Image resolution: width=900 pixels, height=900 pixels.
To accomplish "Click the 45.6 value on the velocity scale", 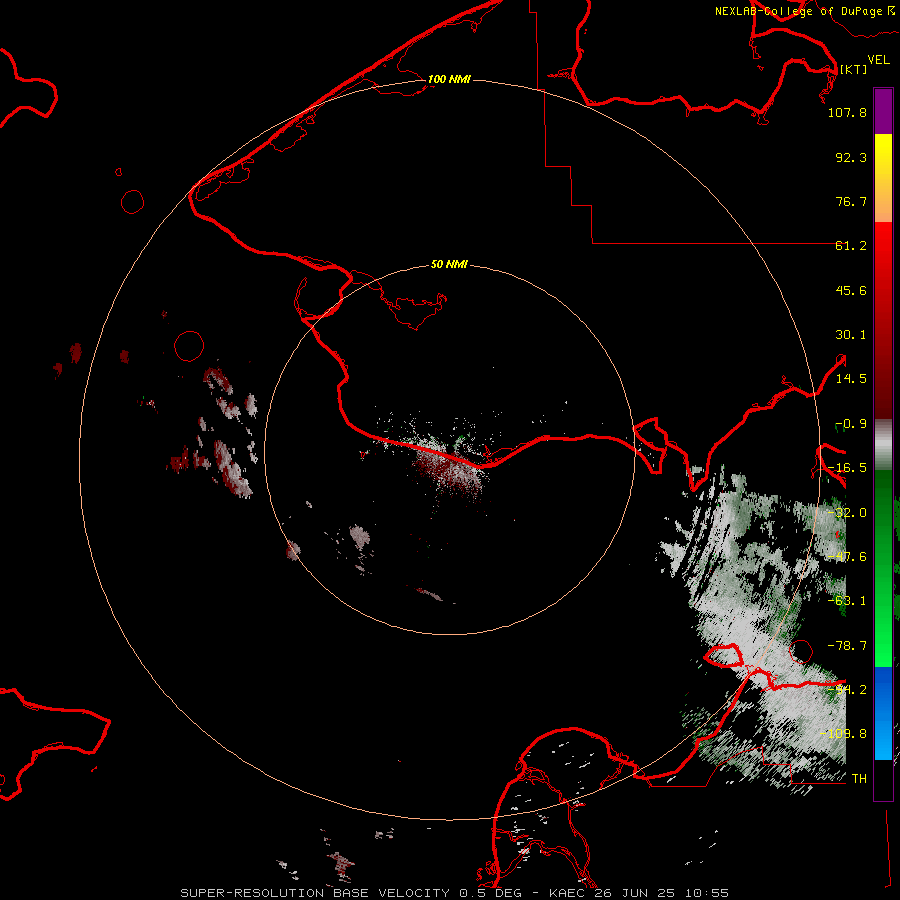I will 851,290.
